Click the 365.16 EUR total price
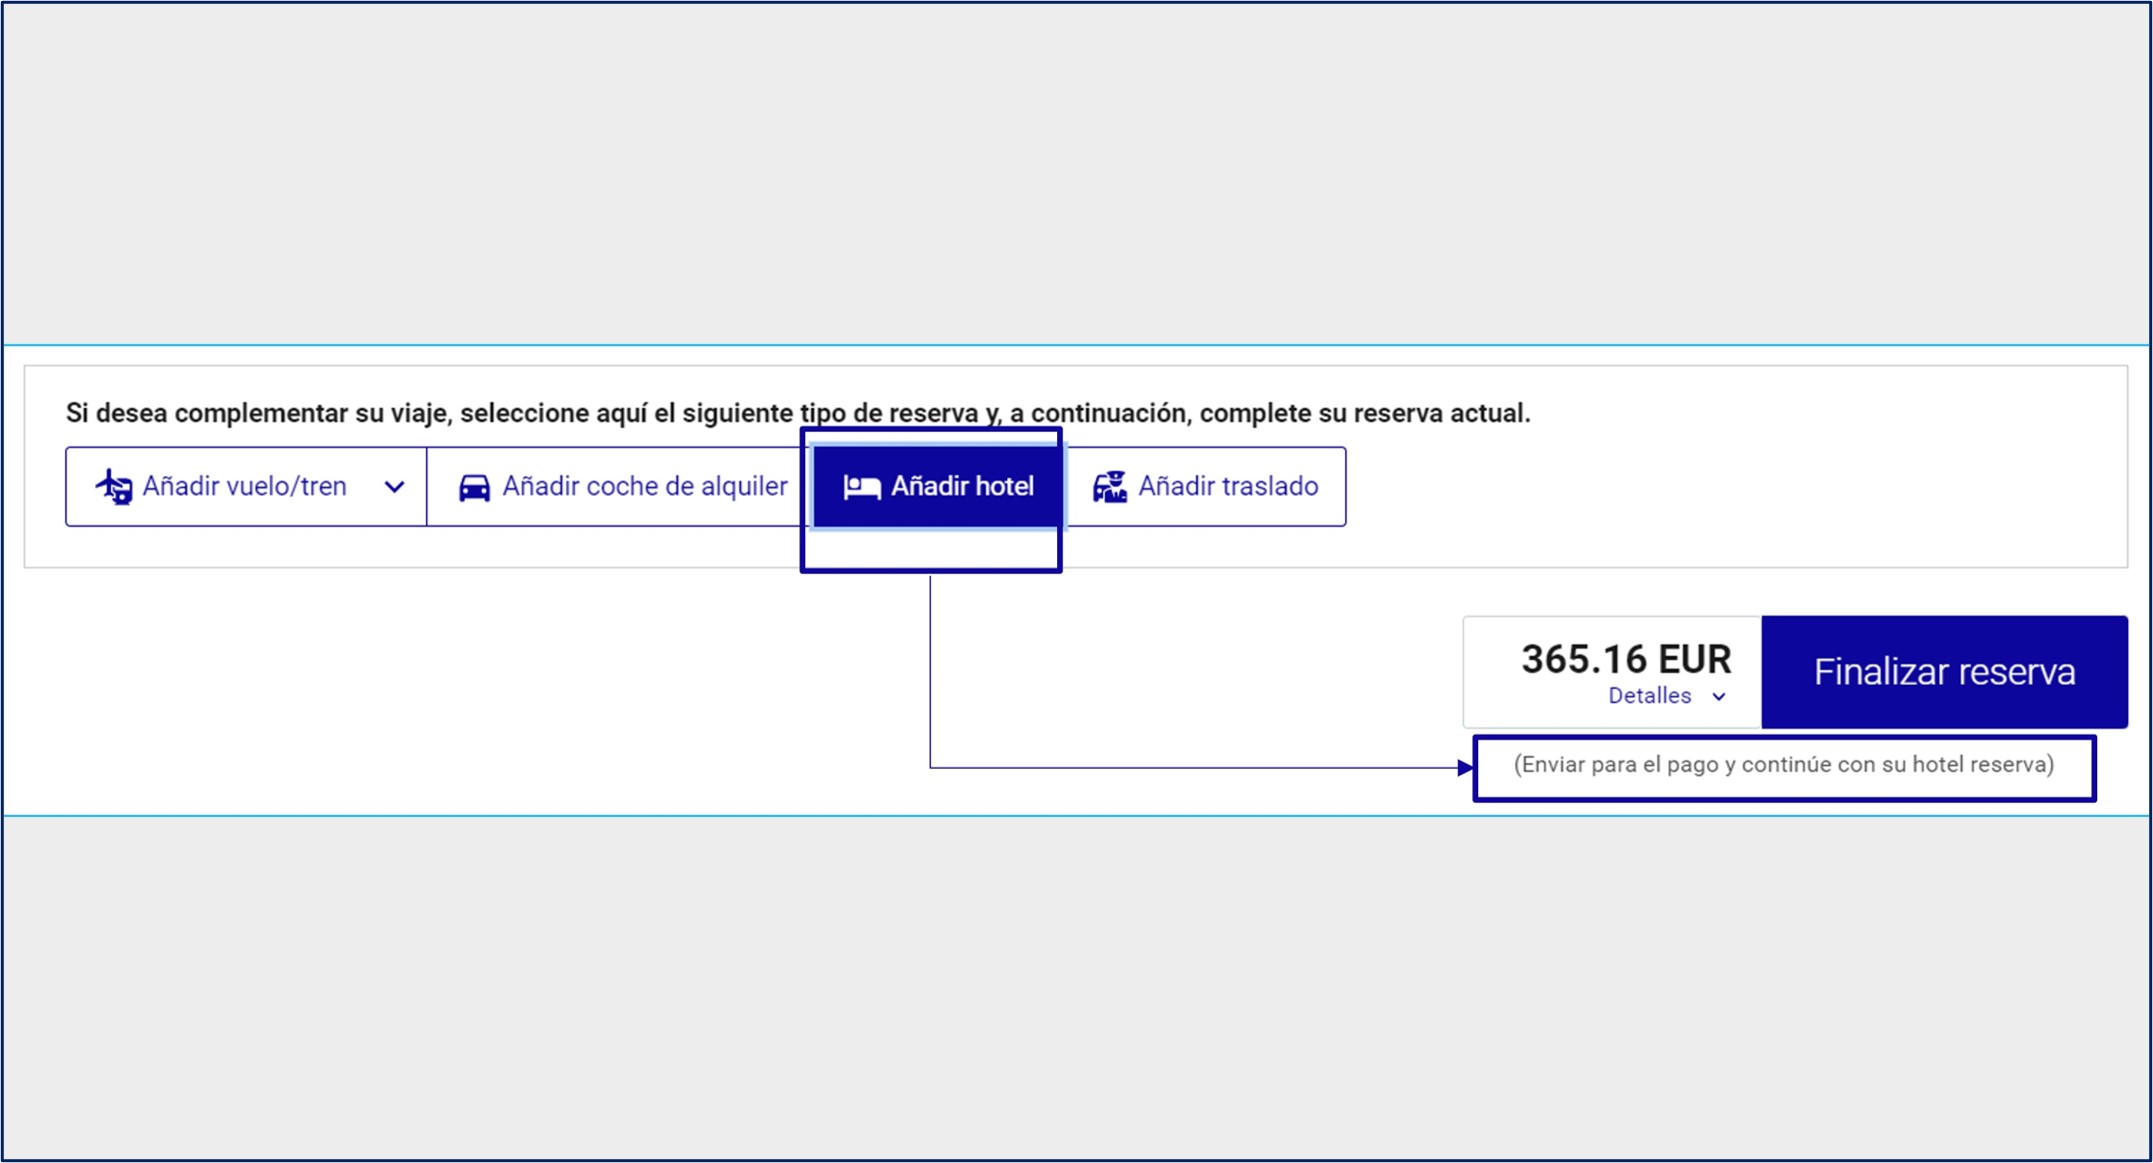Viewport: 2153px width, 1163px height. [x=1625, y=659]
